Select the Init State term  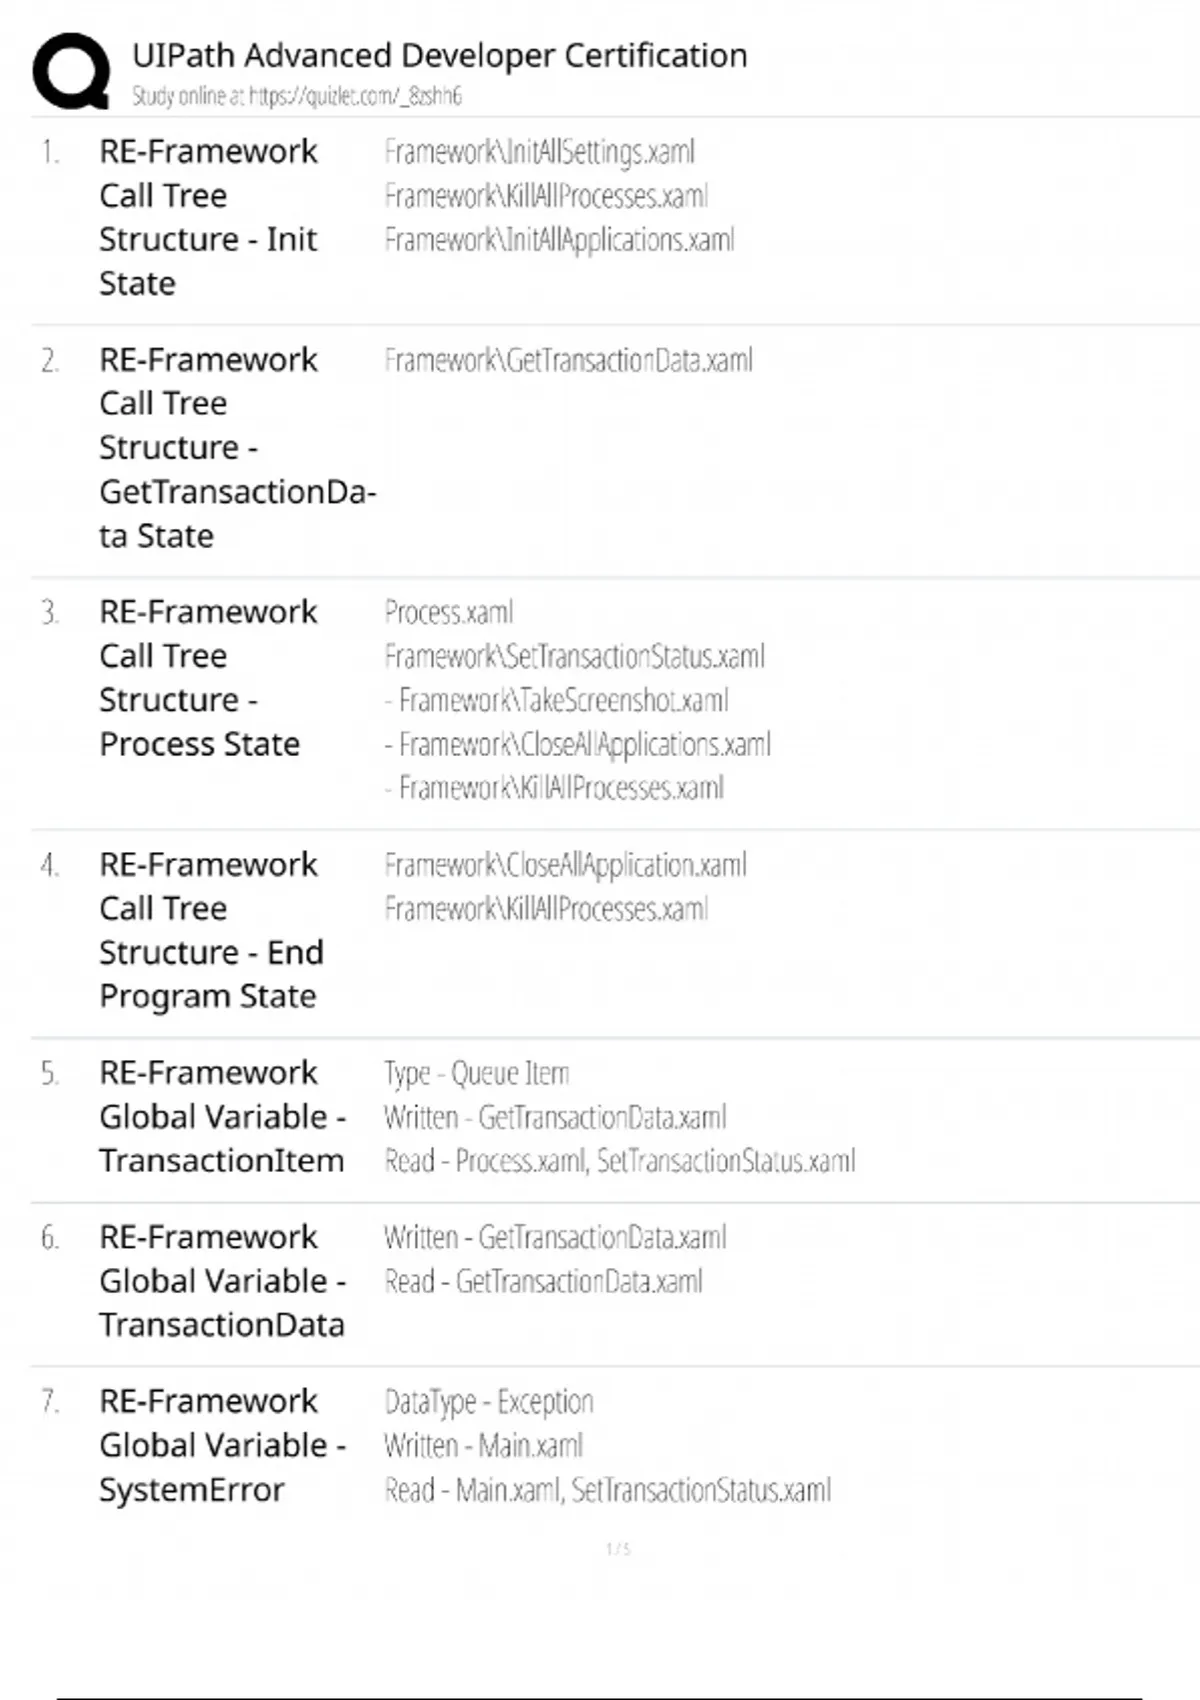208,217
